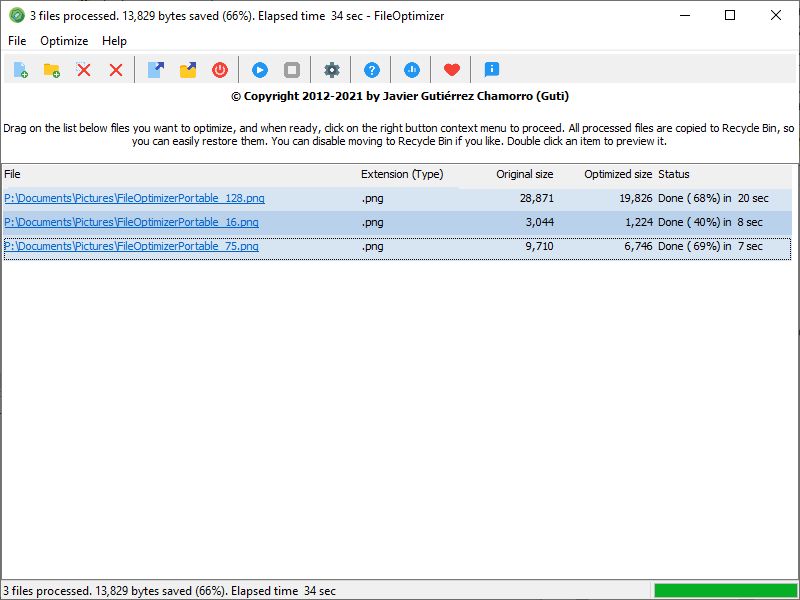Add files using the new file icon
Image resolution: width=800 pixels, height=600 pixels.
18,69
